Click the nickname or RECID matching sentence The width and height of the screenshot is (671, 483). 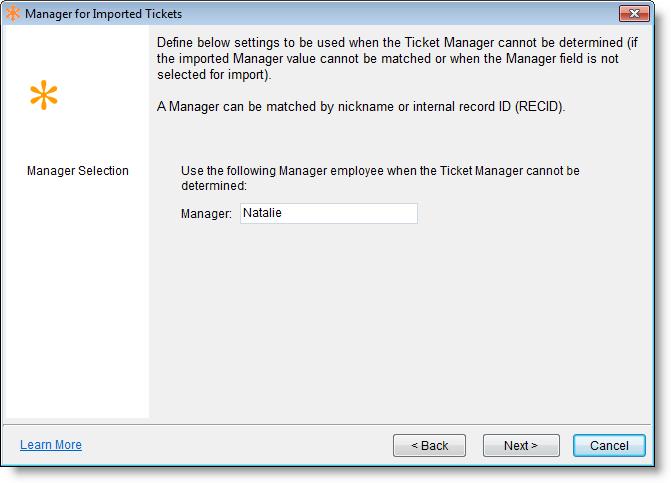coord(361,107)
